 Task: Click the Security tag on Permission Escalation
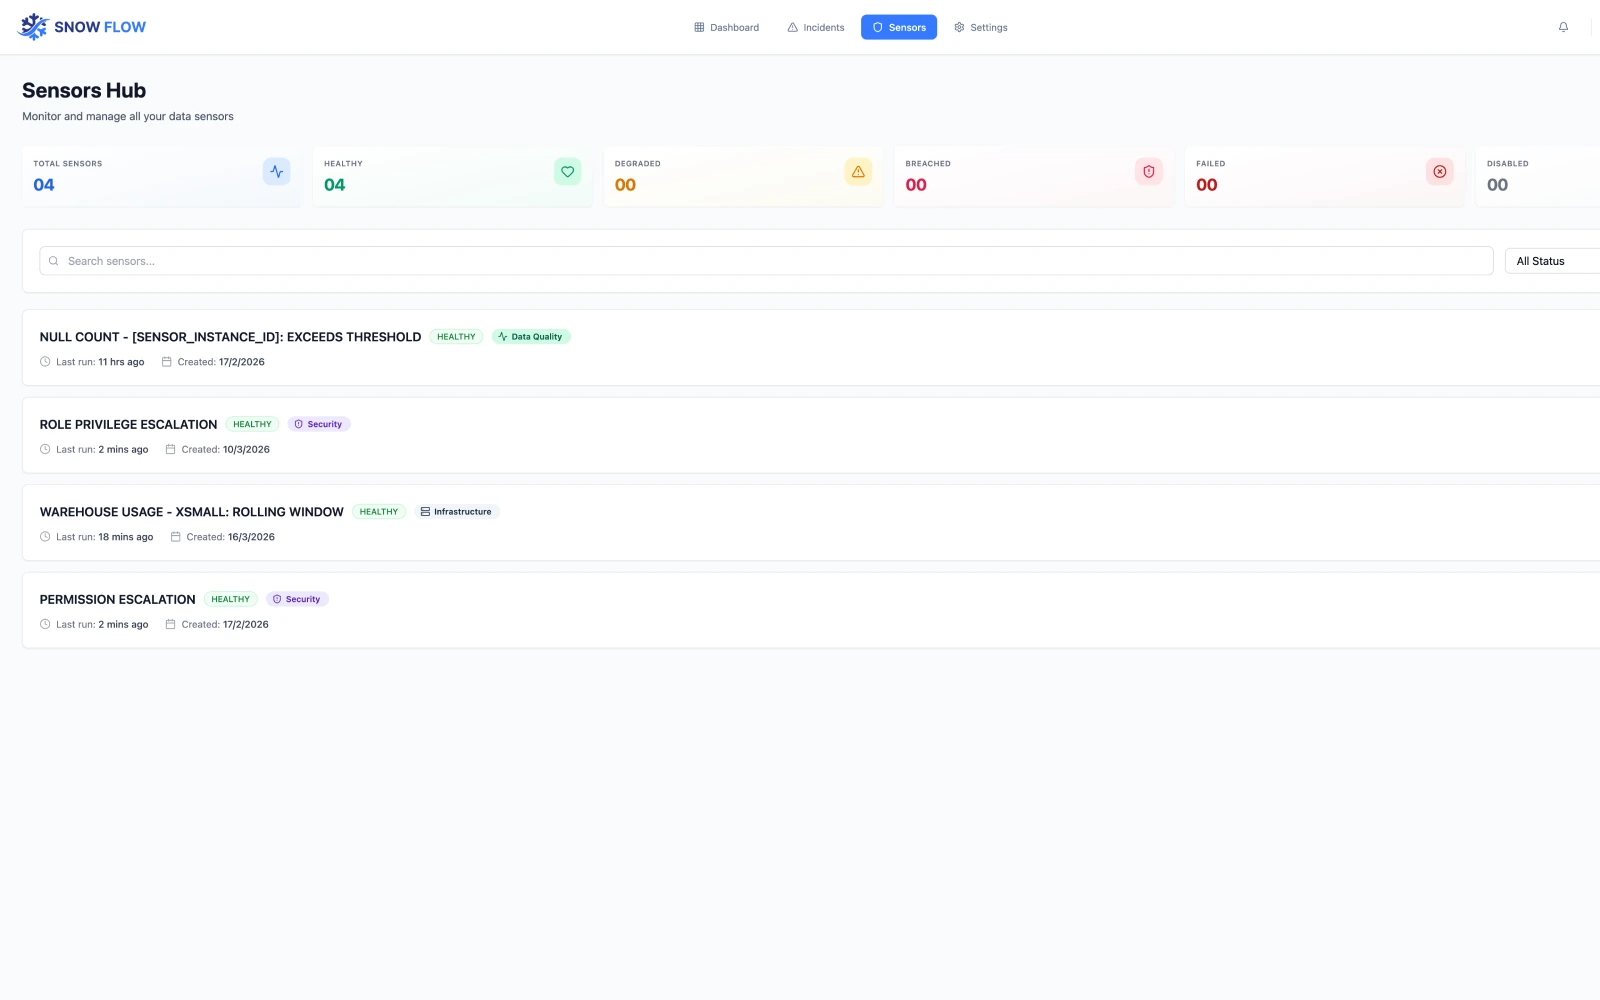click(x=297, y=599)
